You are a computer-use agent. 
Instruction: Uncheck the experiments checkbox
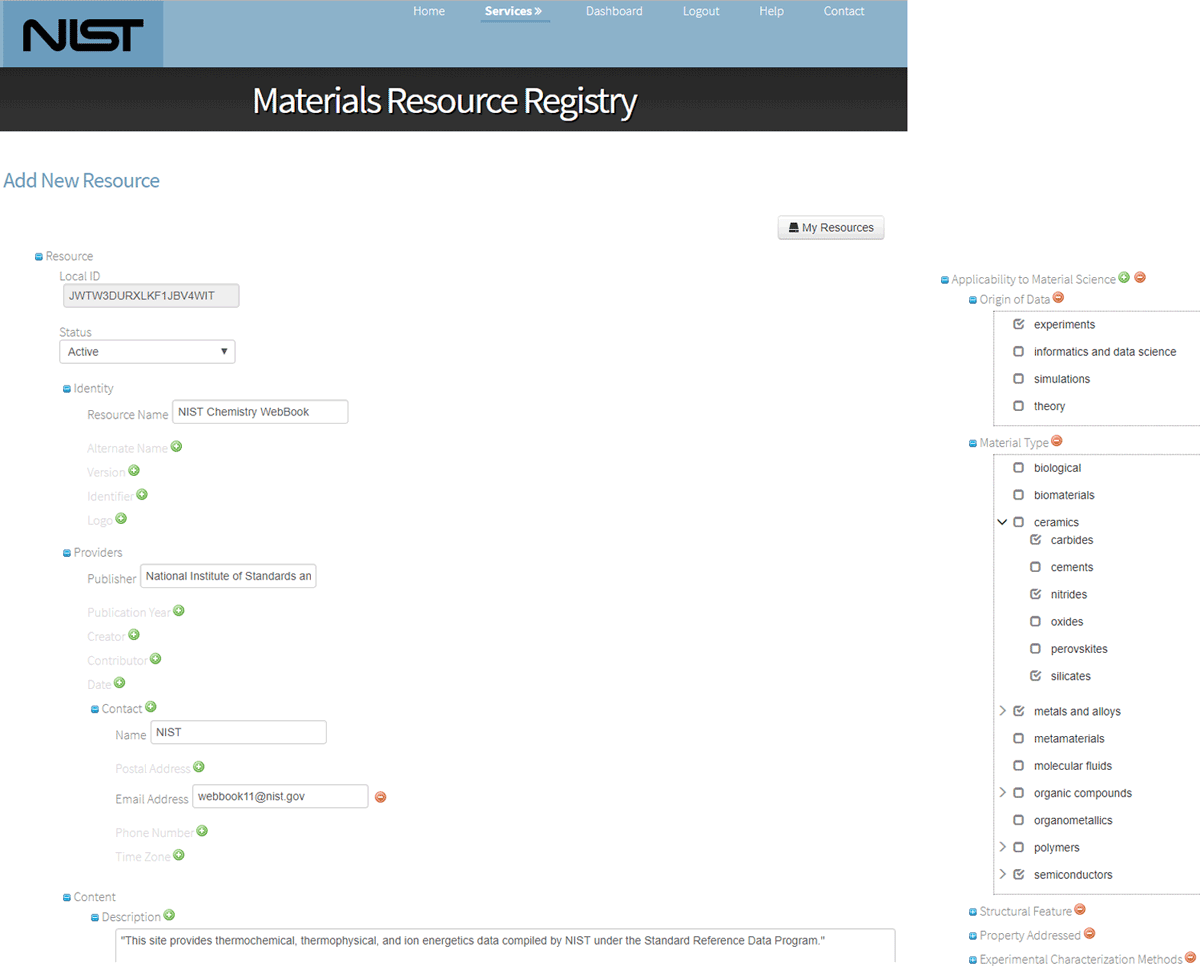point(1019,324)
